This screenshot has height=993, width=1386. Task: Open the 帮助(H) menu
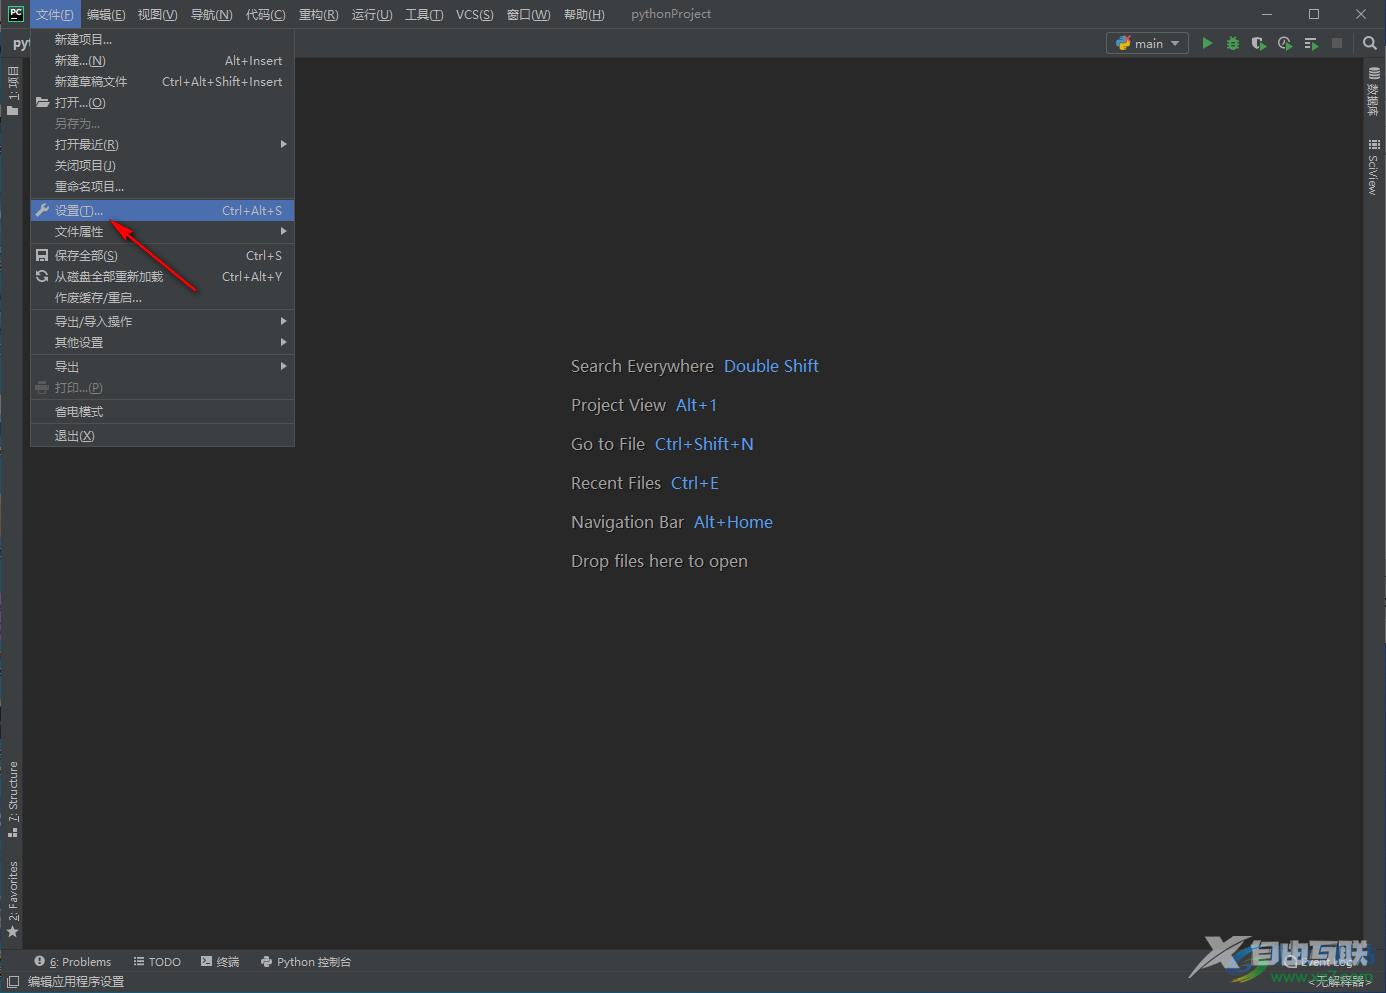click(584, 14)
